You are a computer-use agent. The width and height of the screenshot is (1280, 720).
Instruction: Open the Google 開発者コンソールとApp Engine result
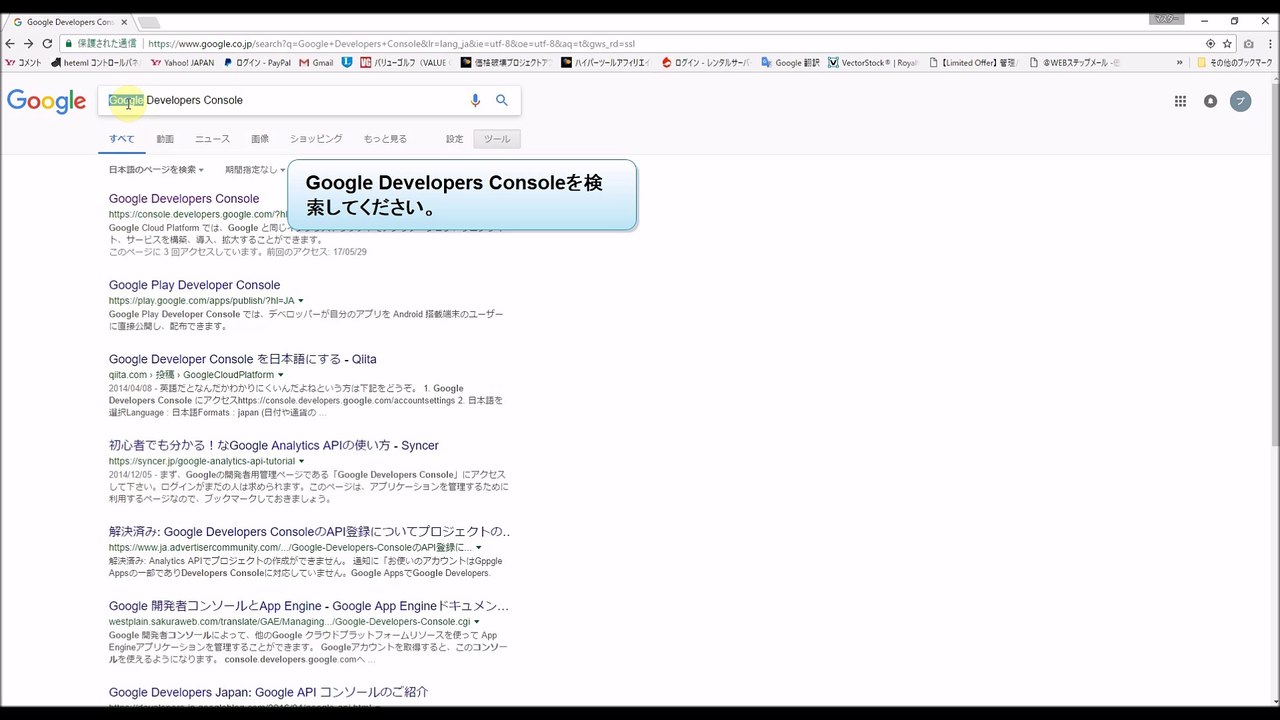309,606
